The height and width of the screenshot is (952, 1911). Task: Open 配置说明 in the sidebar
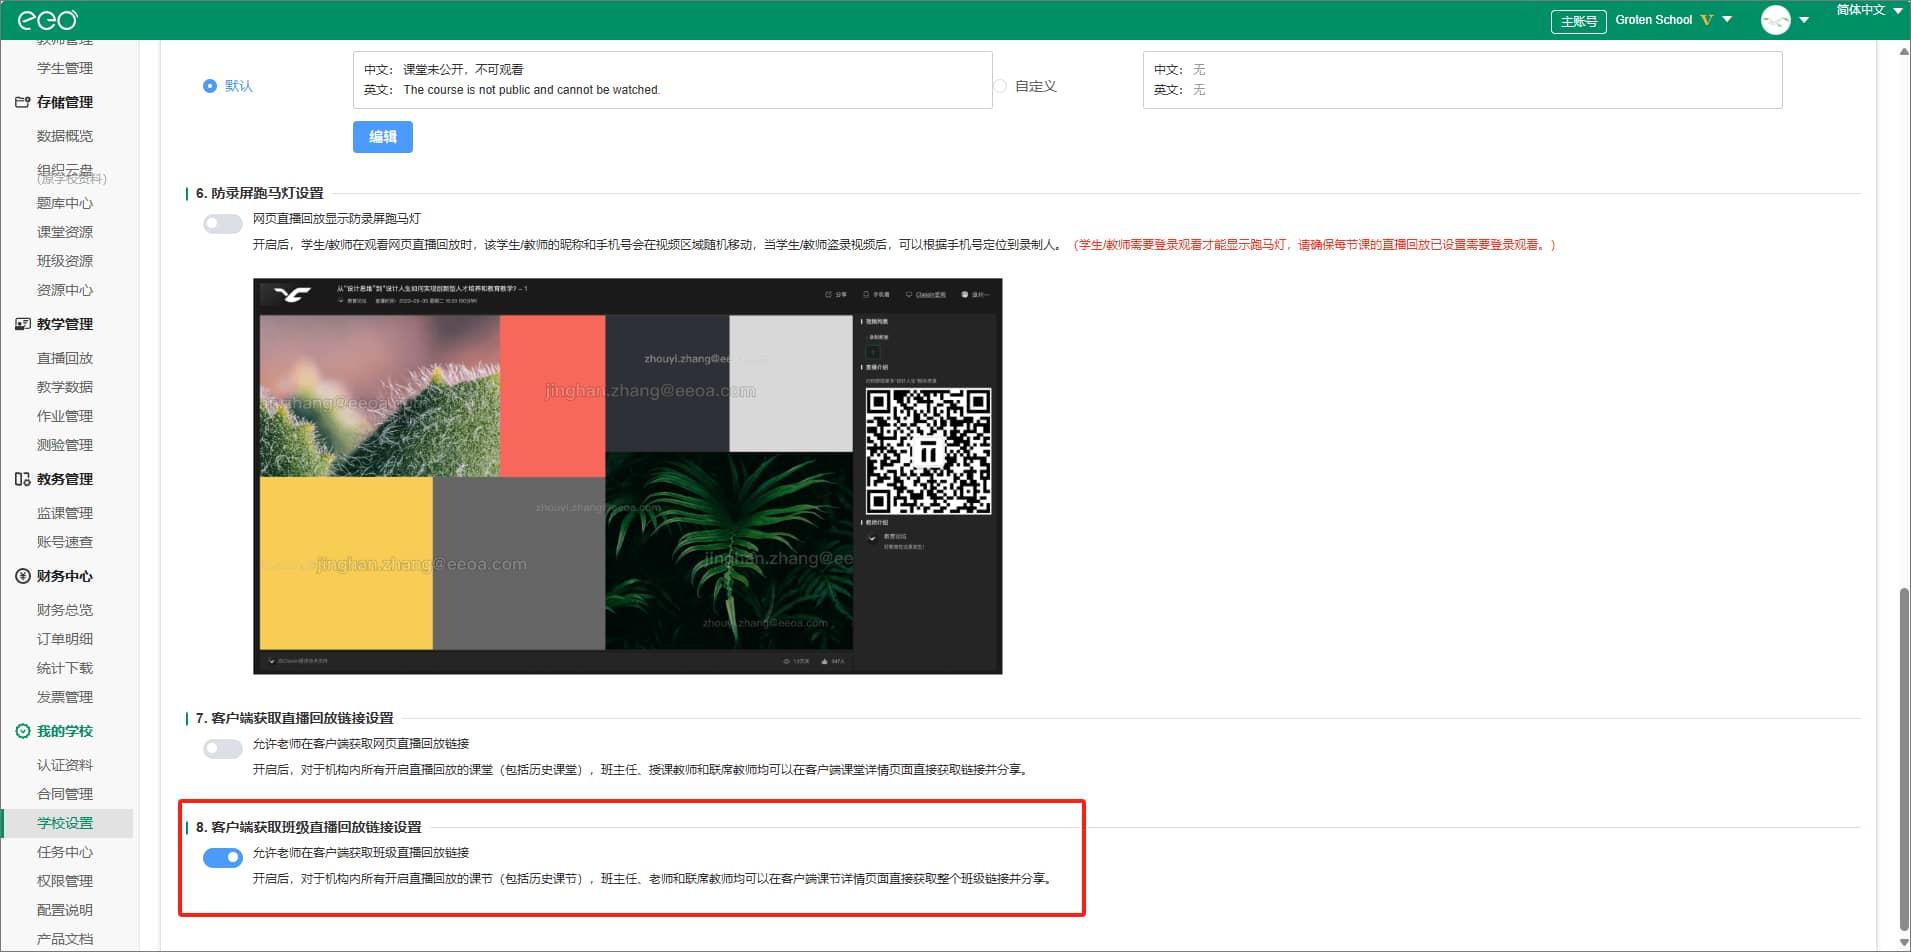click(x=65, y=910)
